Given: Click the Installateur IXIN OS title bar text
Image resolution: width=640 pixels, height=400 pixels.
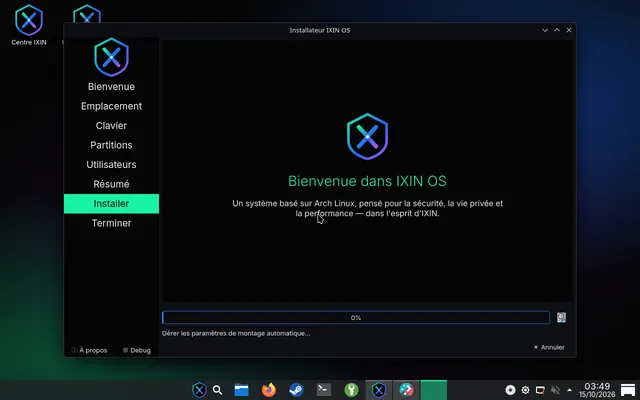Looking at the screenshot, I should (x=320, y=30).
